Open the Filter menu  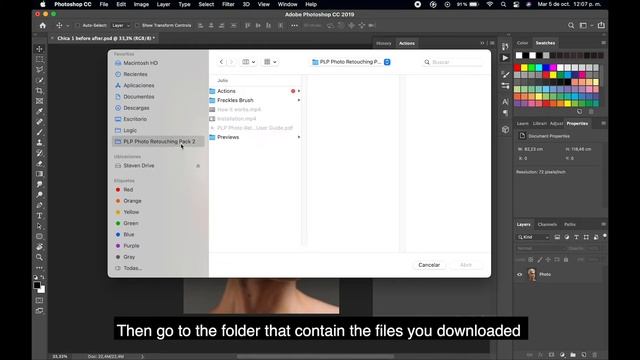pyautogui.click(x=228, y=4)
